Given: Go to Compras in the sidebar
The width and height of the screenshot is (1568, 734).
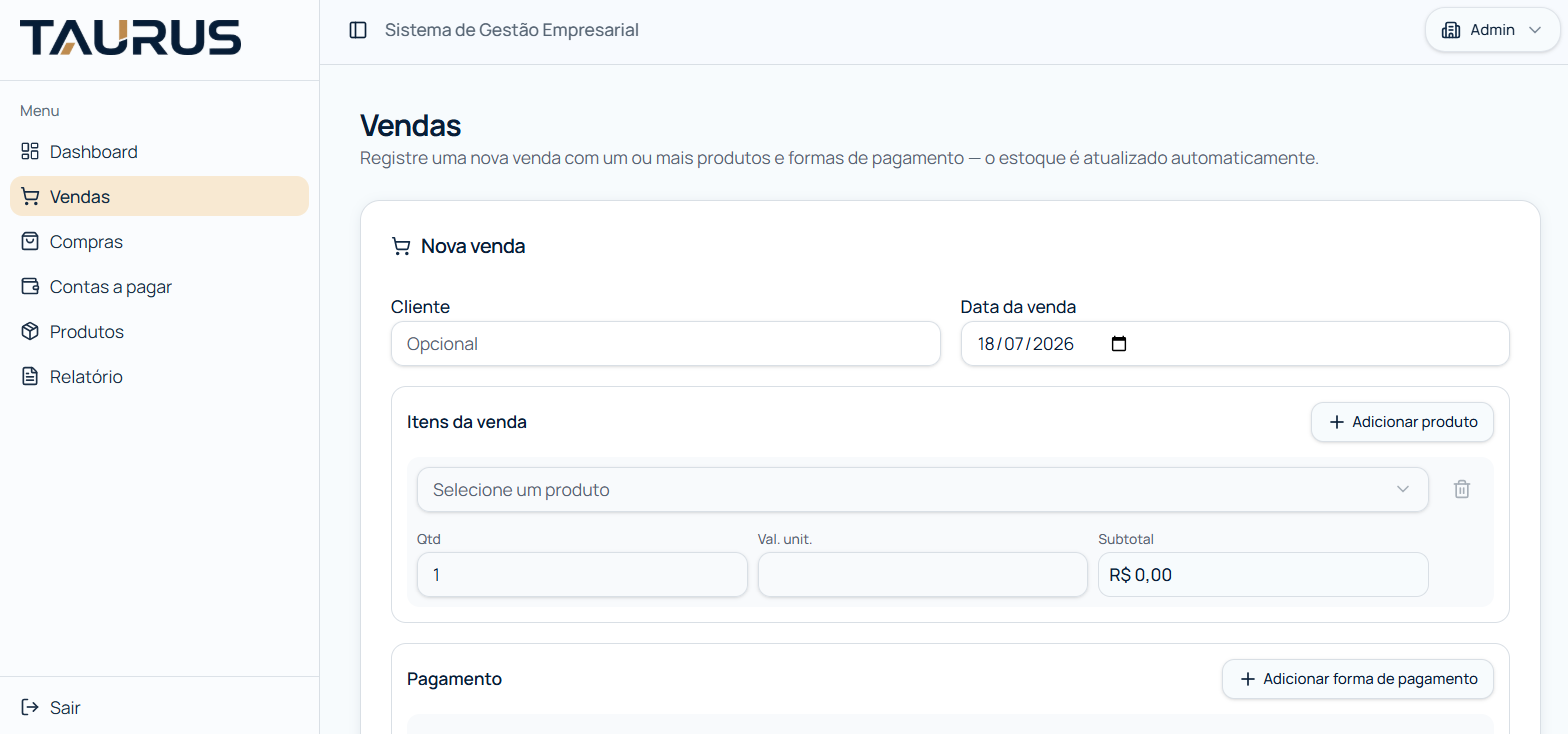Looking at the screenshot, I should (x=159, y=242).
